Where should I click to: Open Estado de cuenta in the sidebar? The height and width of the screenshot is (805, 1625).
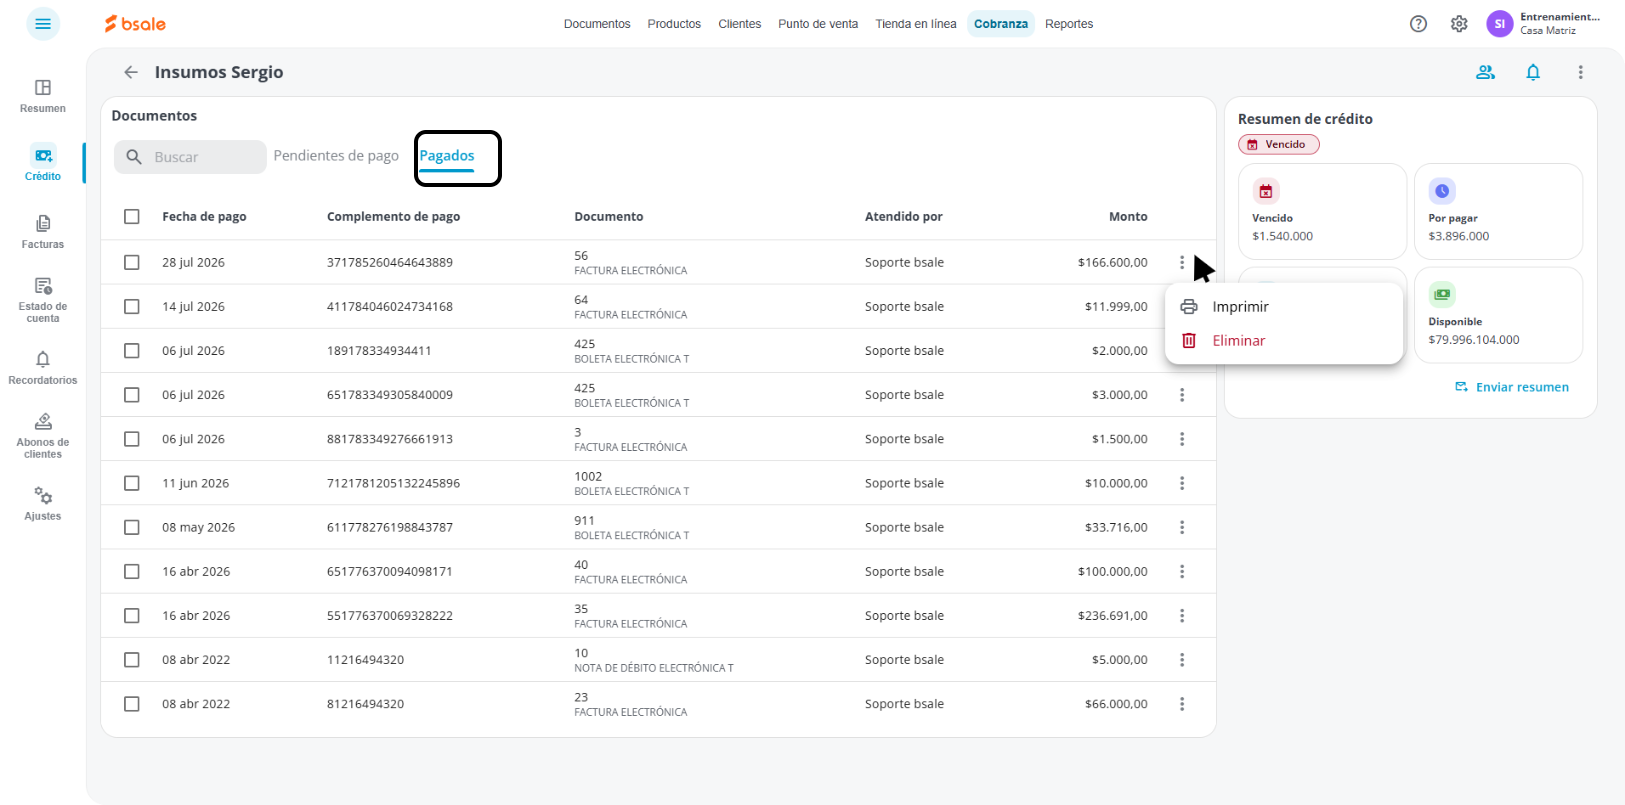point(43,300)
